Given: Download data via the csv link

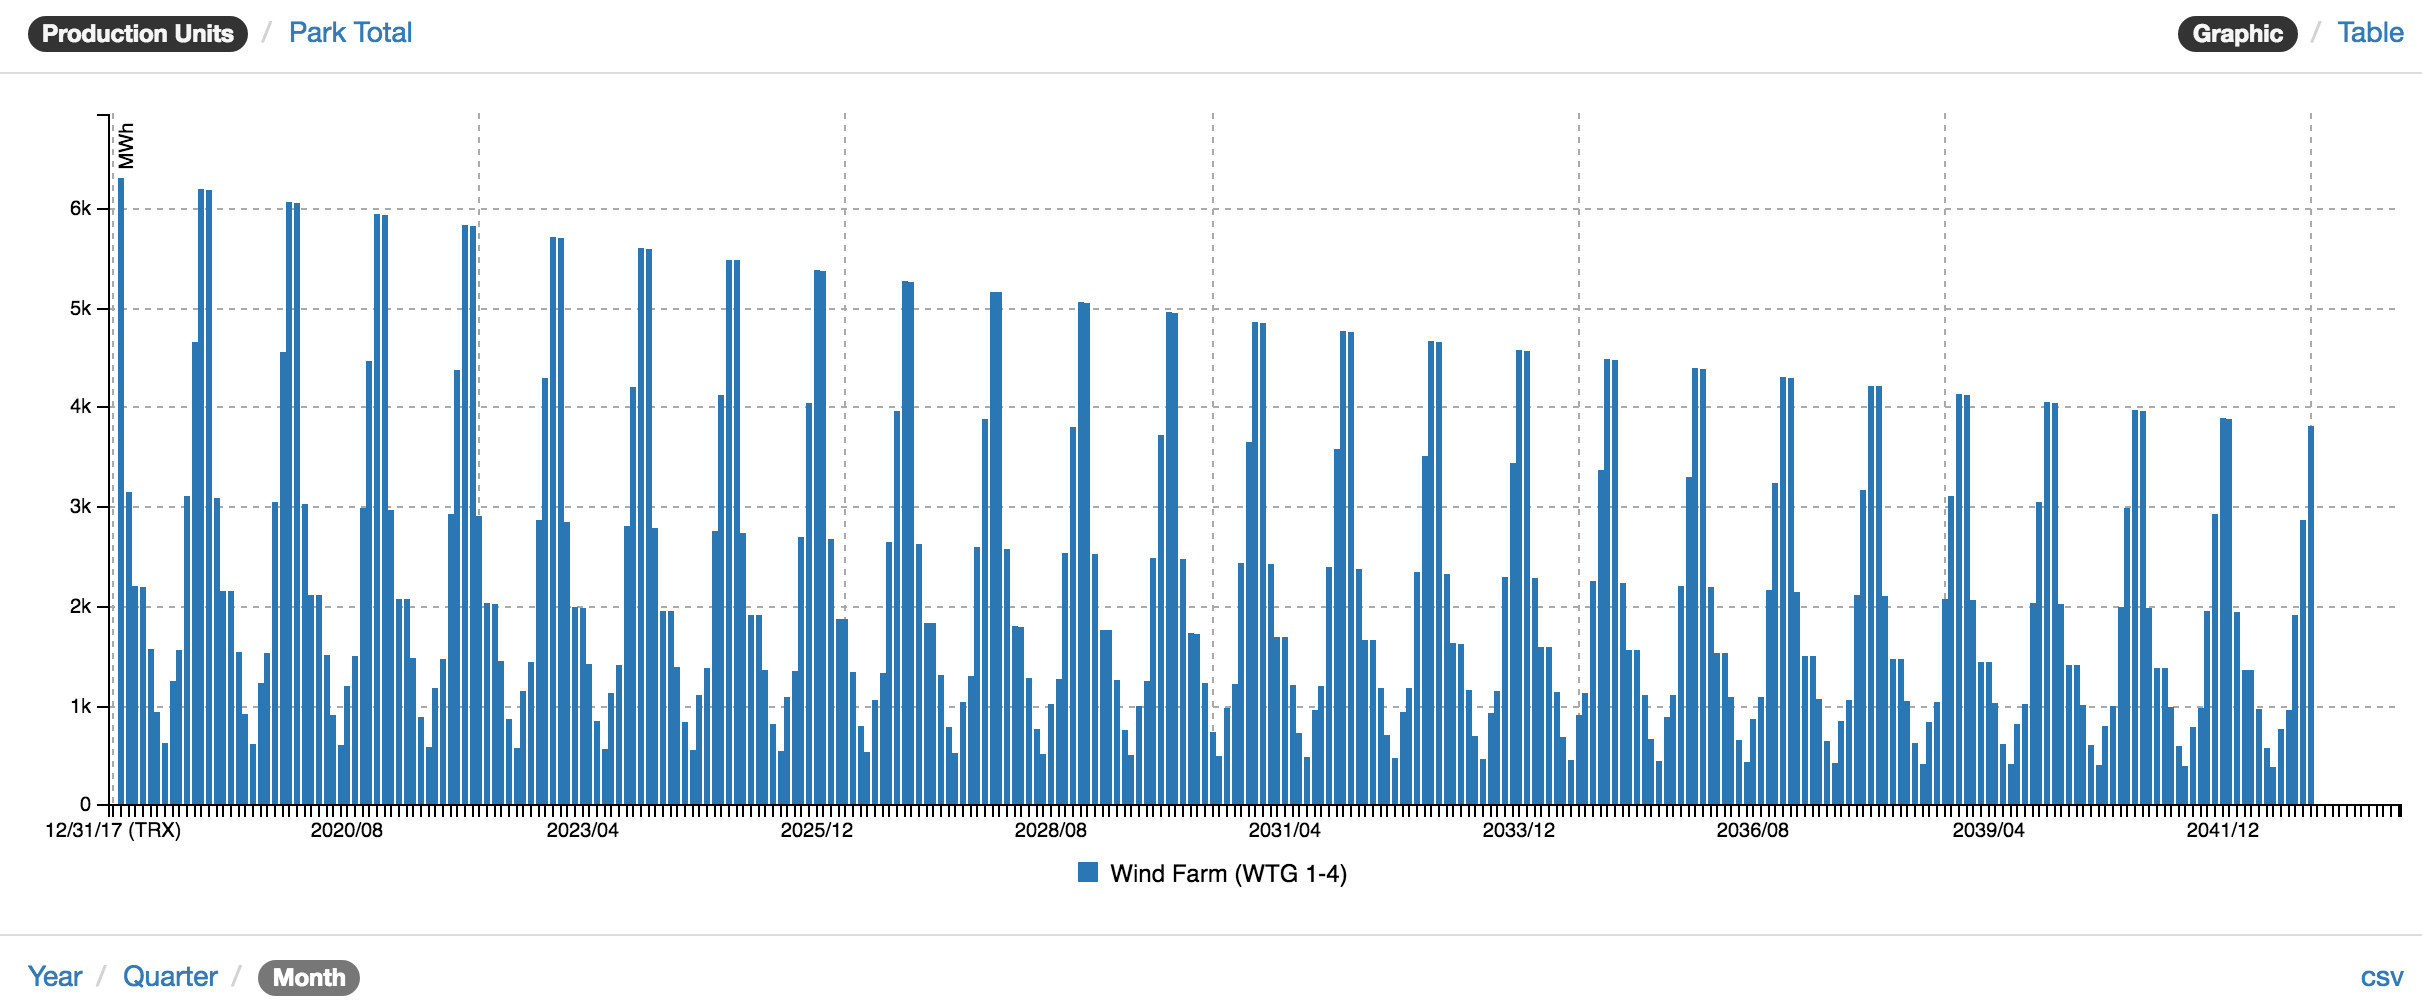Looking at the screenshot, I should pos(2382,976).
